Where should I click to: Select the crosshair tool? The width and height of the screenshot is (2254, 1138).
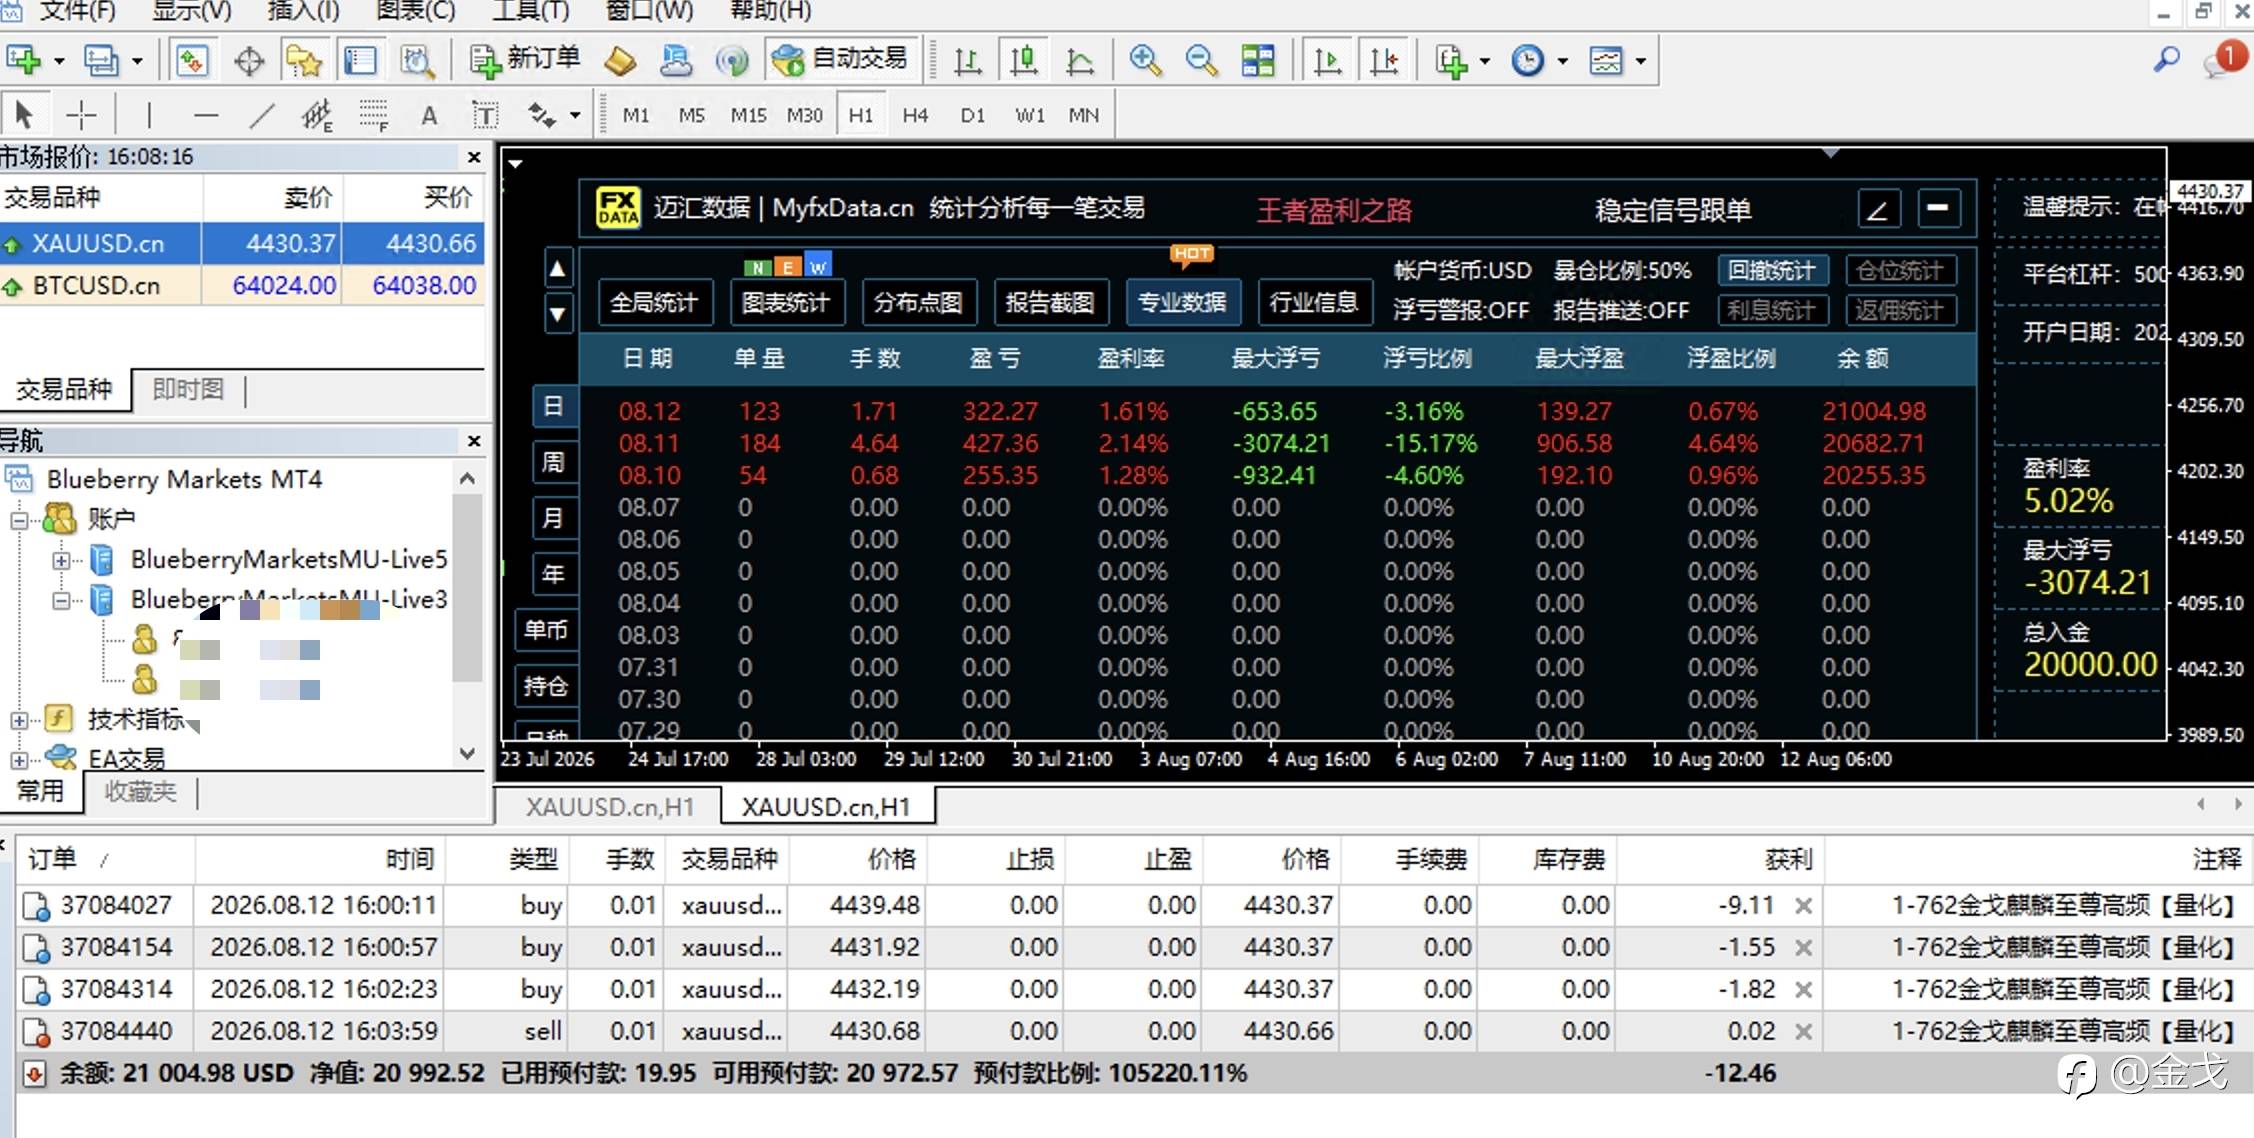[x=81, y=115]
